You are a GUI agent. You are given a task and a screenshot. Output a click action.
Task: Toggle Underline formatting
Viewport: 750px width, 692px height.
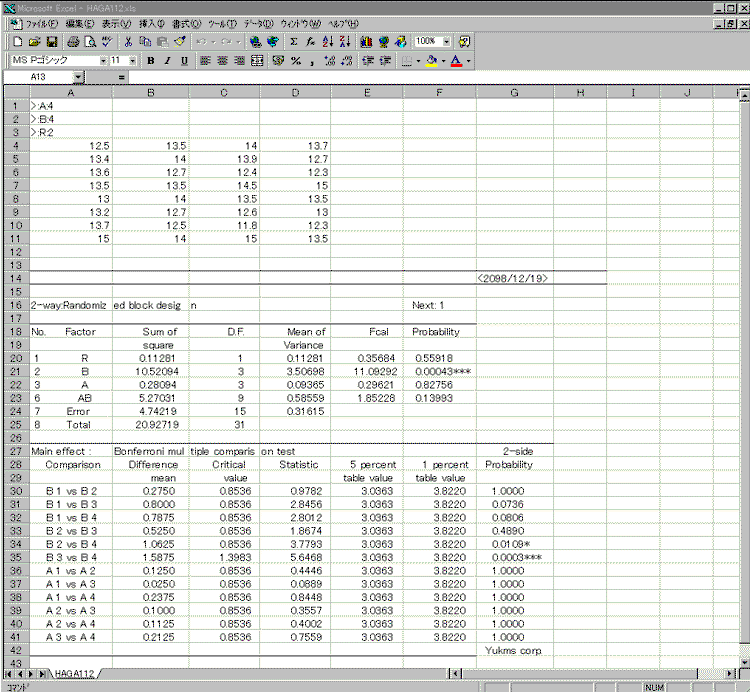183,60
